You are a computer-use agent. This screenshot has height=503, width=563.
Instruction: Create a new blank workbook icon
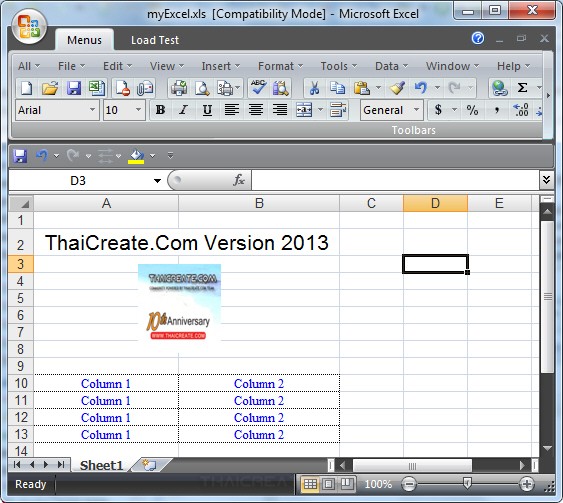(x=26, y=88)
